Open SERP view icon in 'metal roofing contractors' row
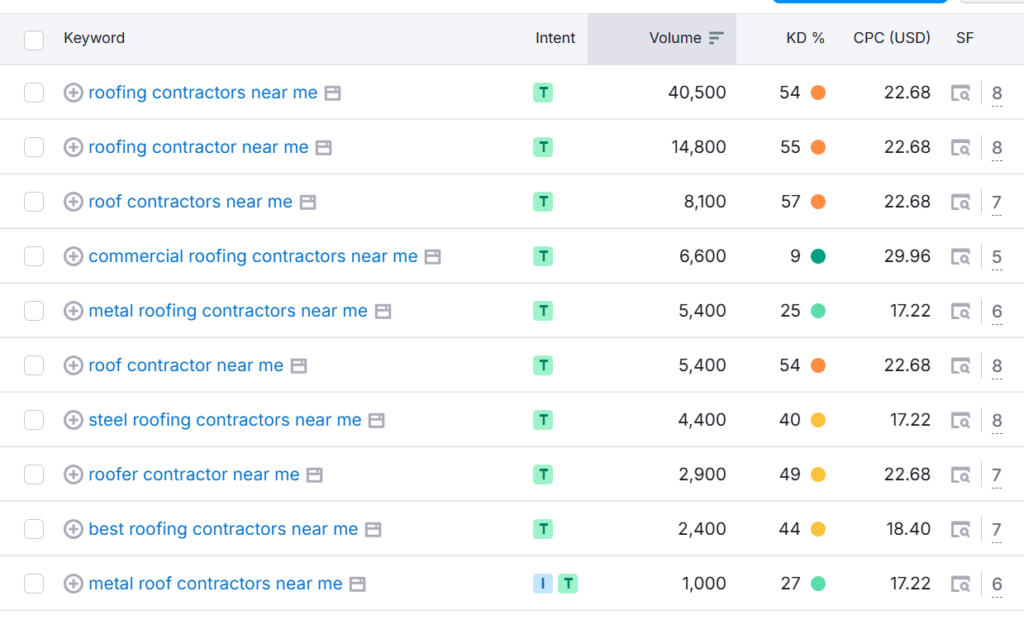Screen dimensions: 1024x620 (961, 312)
